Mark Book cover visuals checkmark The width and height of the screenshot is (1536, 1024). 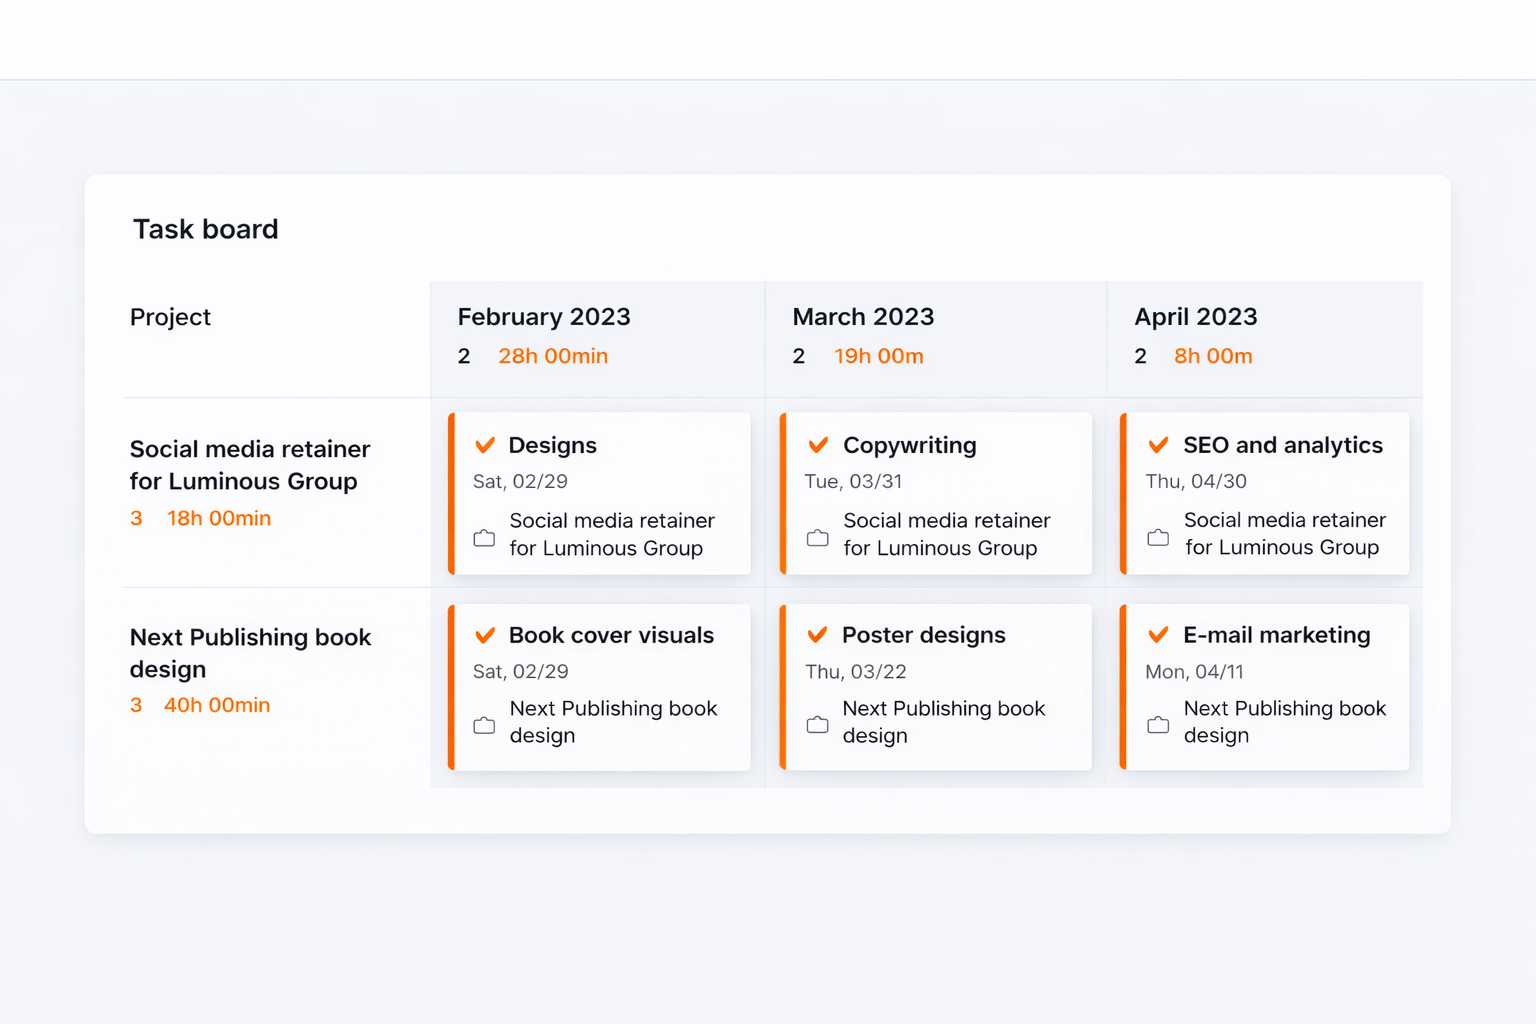click(485, 635)
